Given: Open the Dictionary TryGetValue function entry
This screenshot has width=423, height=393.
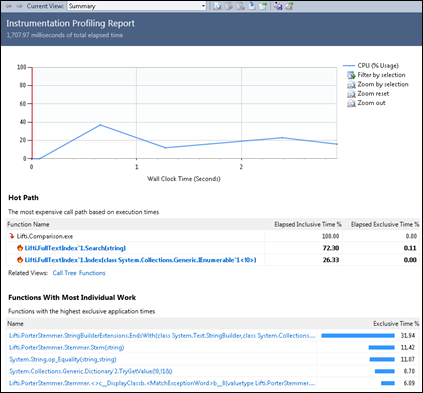Looking at the screenshot, I should point(91,371).
